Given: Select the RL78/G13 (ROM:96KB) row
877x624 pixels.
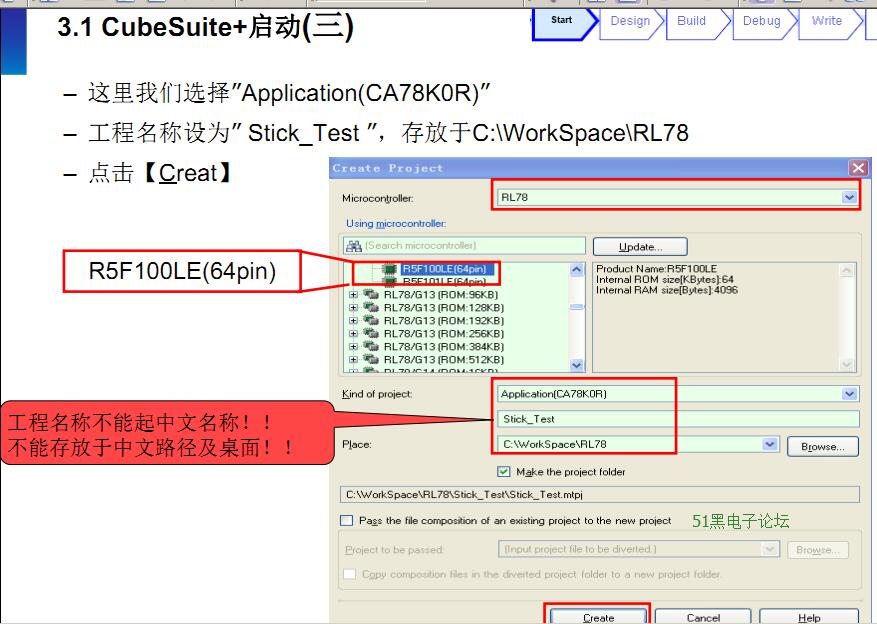Looking at the screenshot, I should coord(441,294).
